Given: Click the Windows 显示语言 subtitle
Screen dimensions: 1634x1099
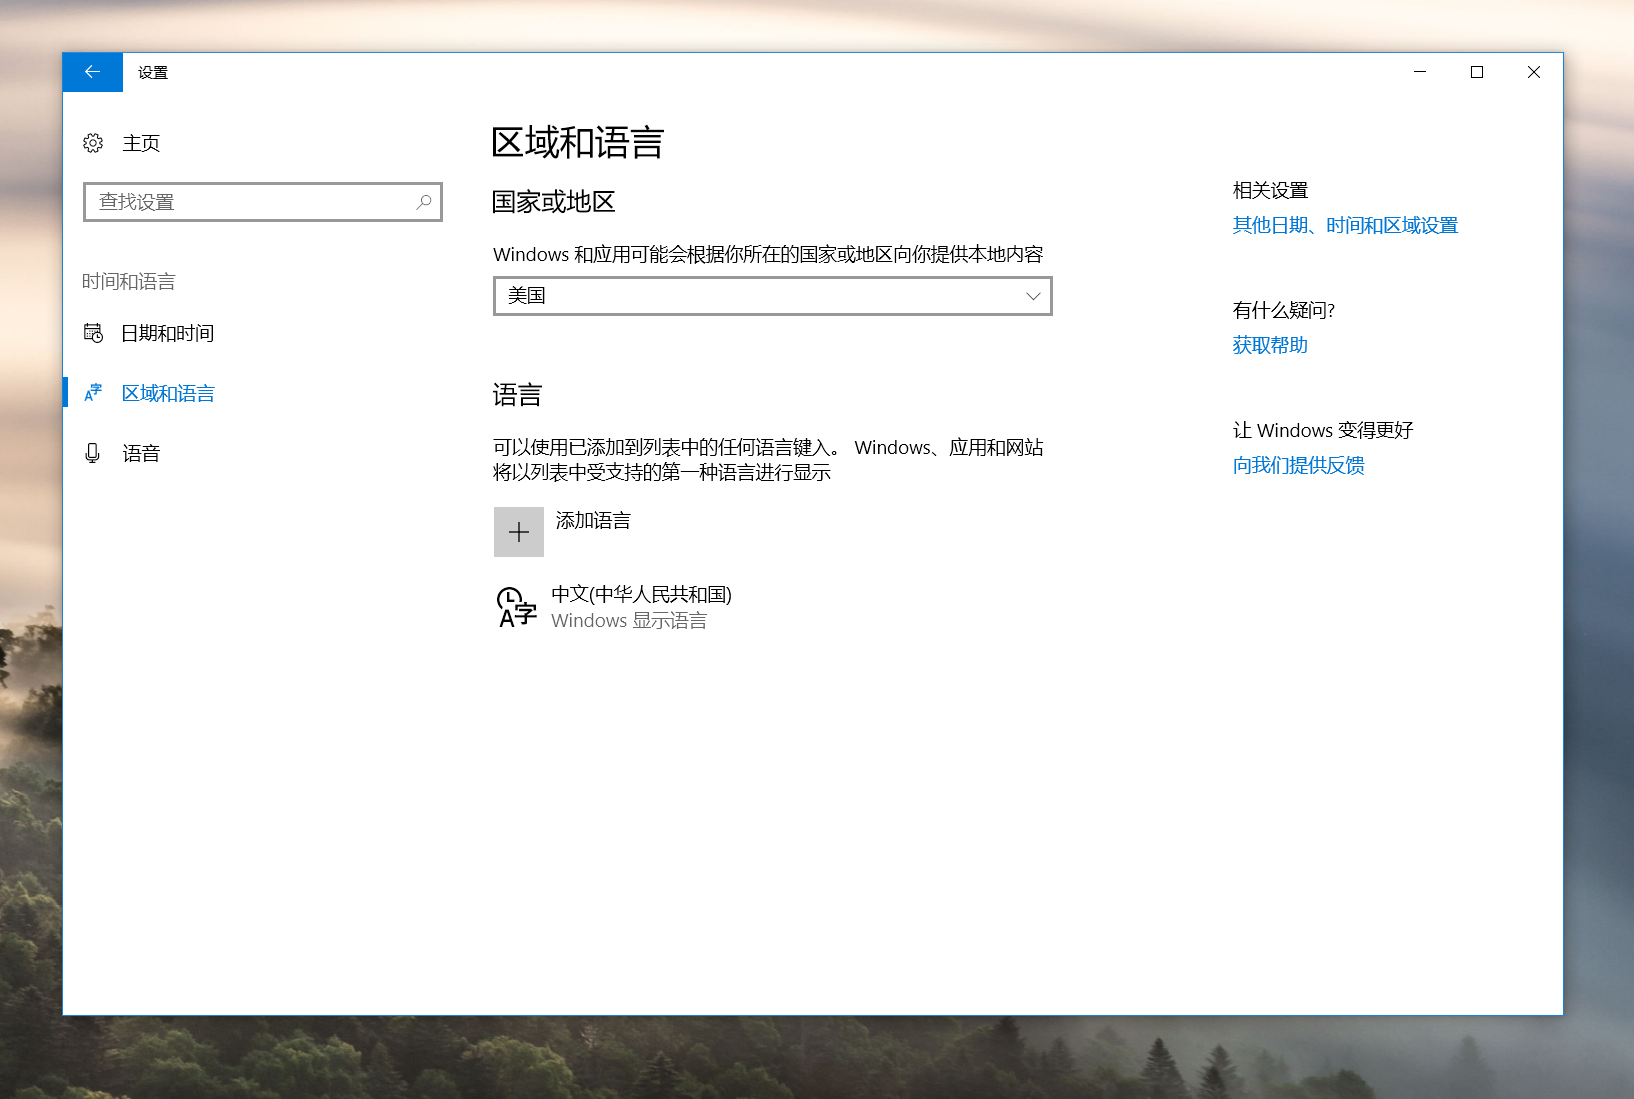Looking at the screenshot, I should coord(629,620).
